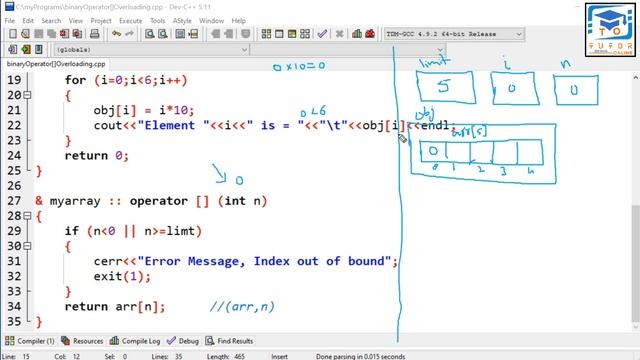Open the Tools menu

pos(158,20)
